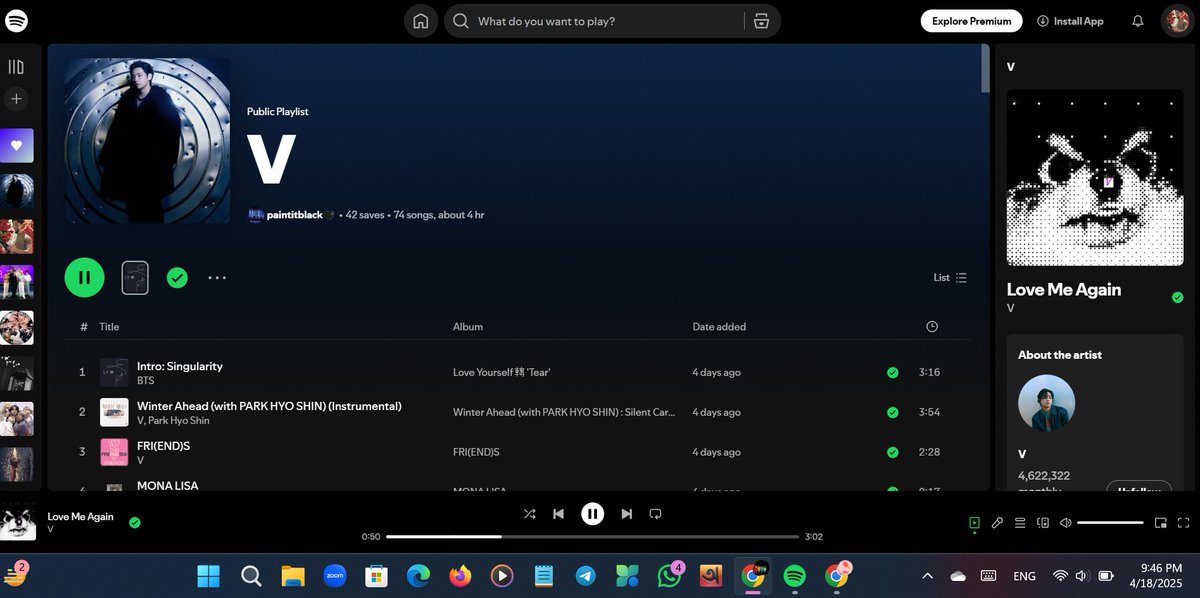This screenshot has width=1200, height=598.
Task: Adjust the Spotify volume slider
Action: pos(1110,522)
